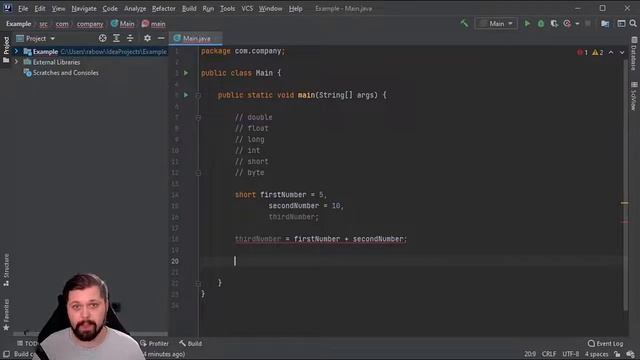Expand all icon in Project panel
This screenshot has height=360, width=640.
116,38
